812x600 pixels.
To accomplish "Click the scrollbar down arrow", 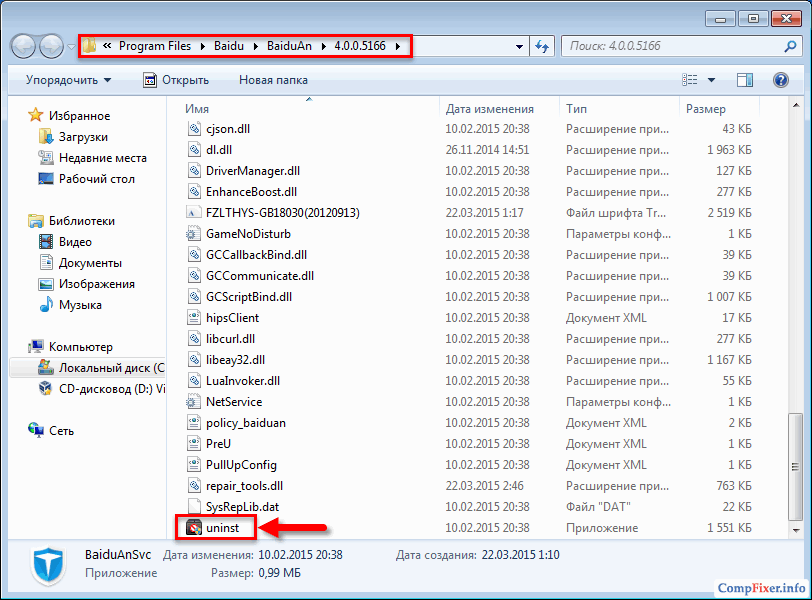I will click(x=795, y=531).
